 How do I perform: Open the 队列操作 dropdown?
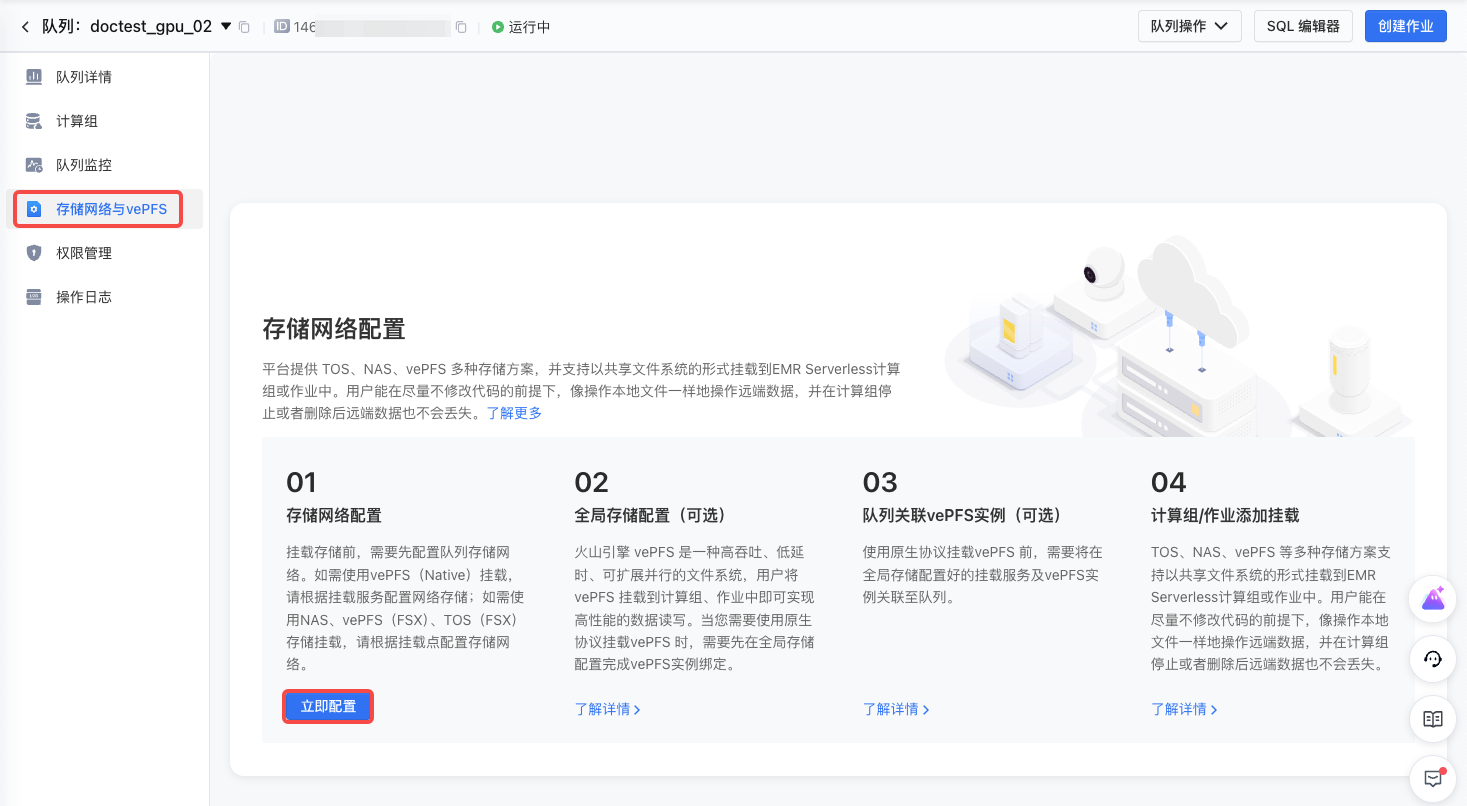pyautogui.click(x=1189, y=26)
